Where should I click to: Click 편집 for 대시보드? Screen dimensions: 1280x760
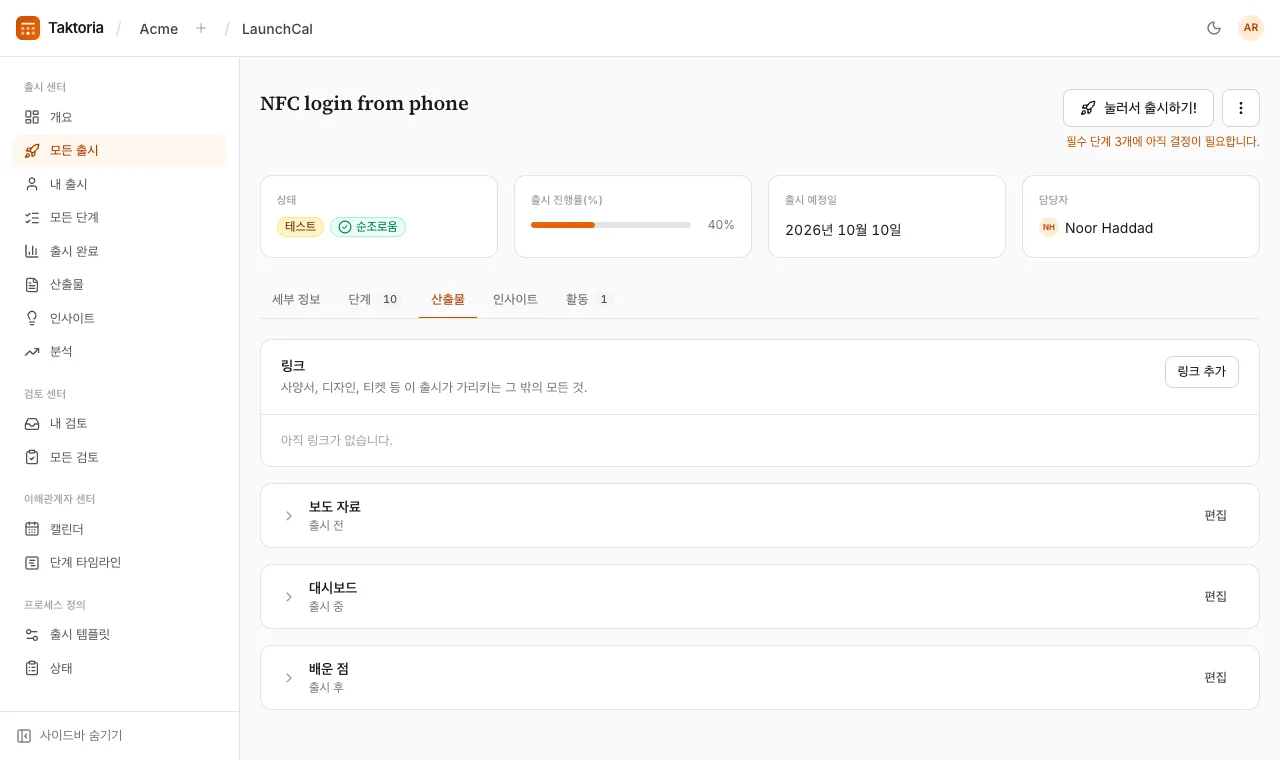1215,596
